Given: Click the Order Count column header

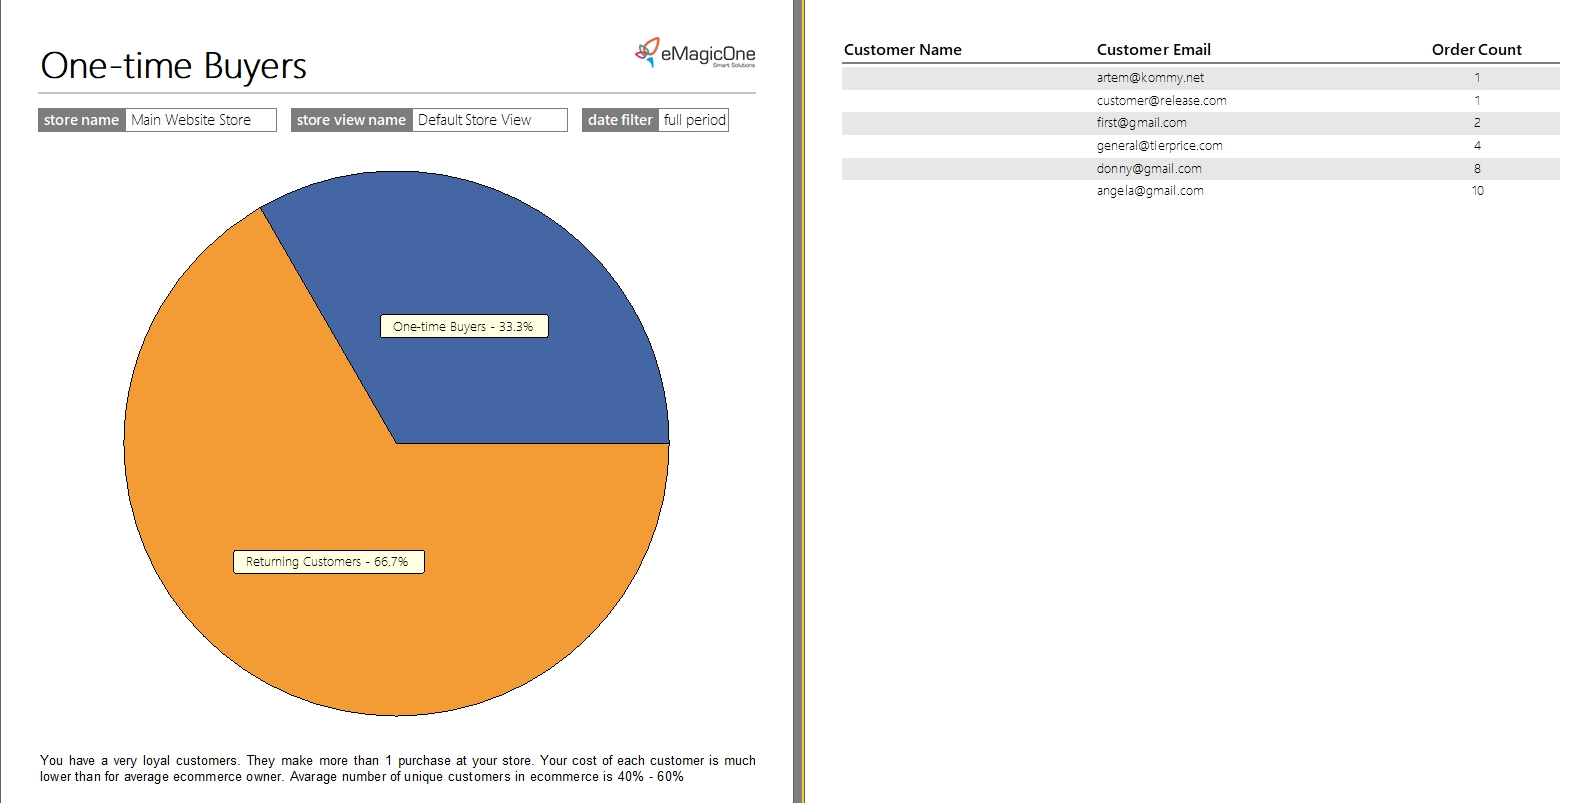Looking at the screenshot, I should (x=1476, y=50).
